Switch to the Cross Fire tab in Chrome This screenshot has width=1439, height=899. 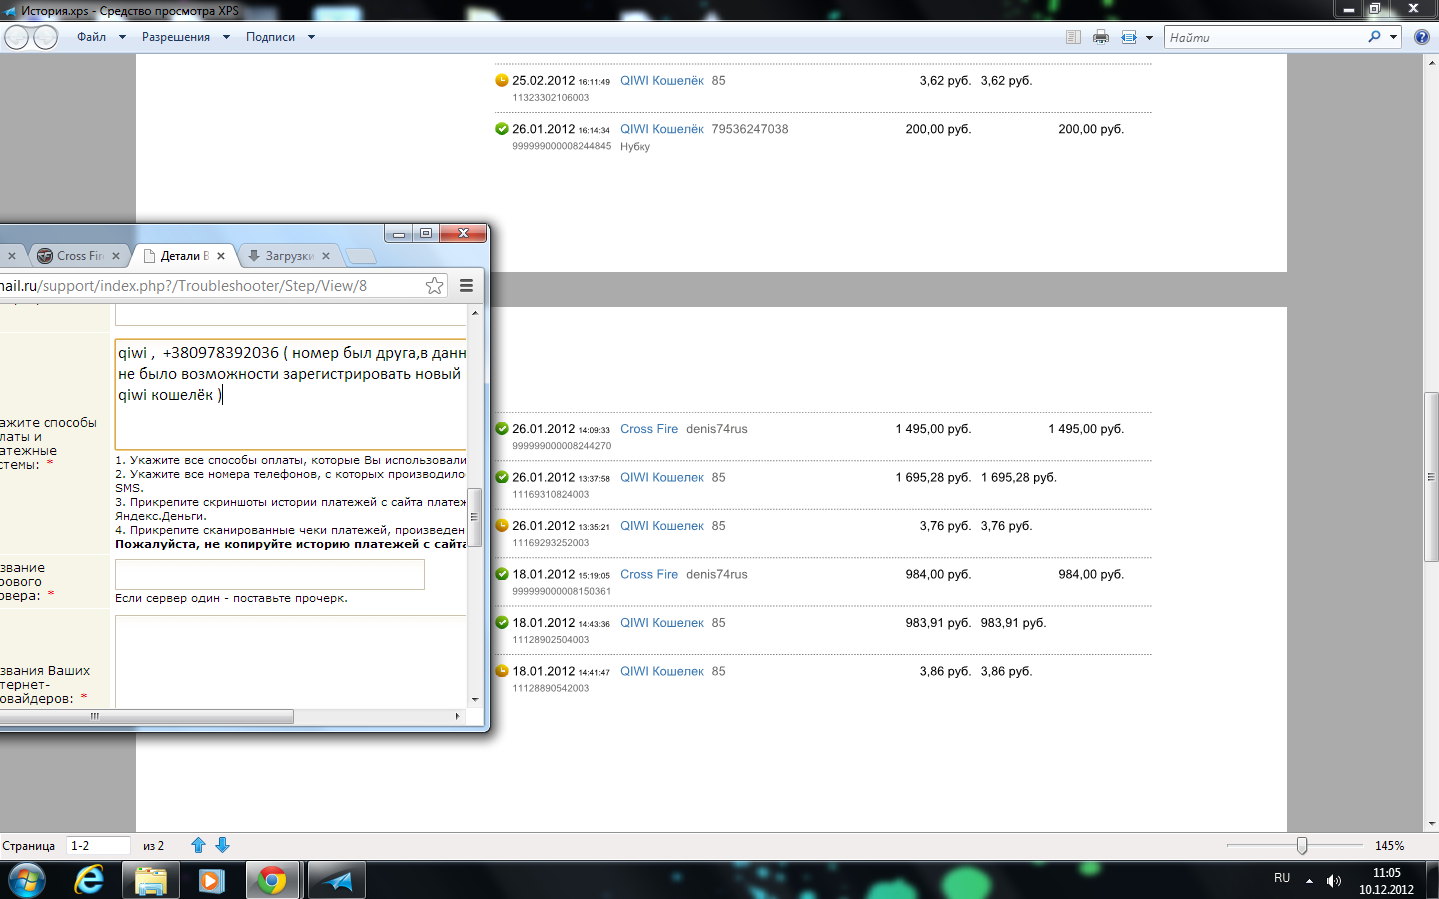(x=80, y=256)
